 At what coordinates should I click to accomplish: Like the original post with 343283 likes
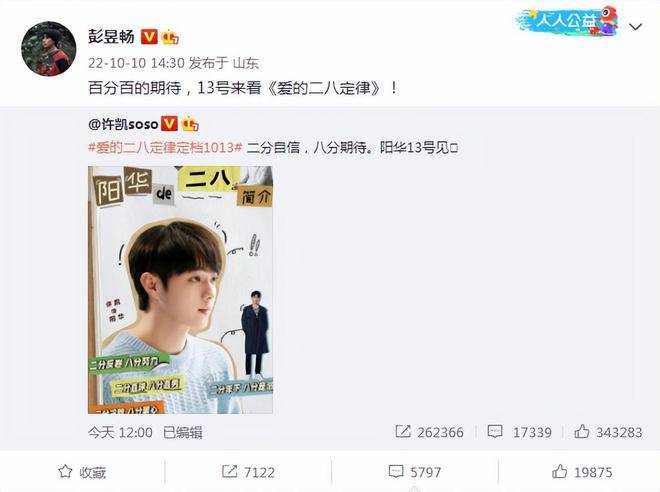[608, 432]
